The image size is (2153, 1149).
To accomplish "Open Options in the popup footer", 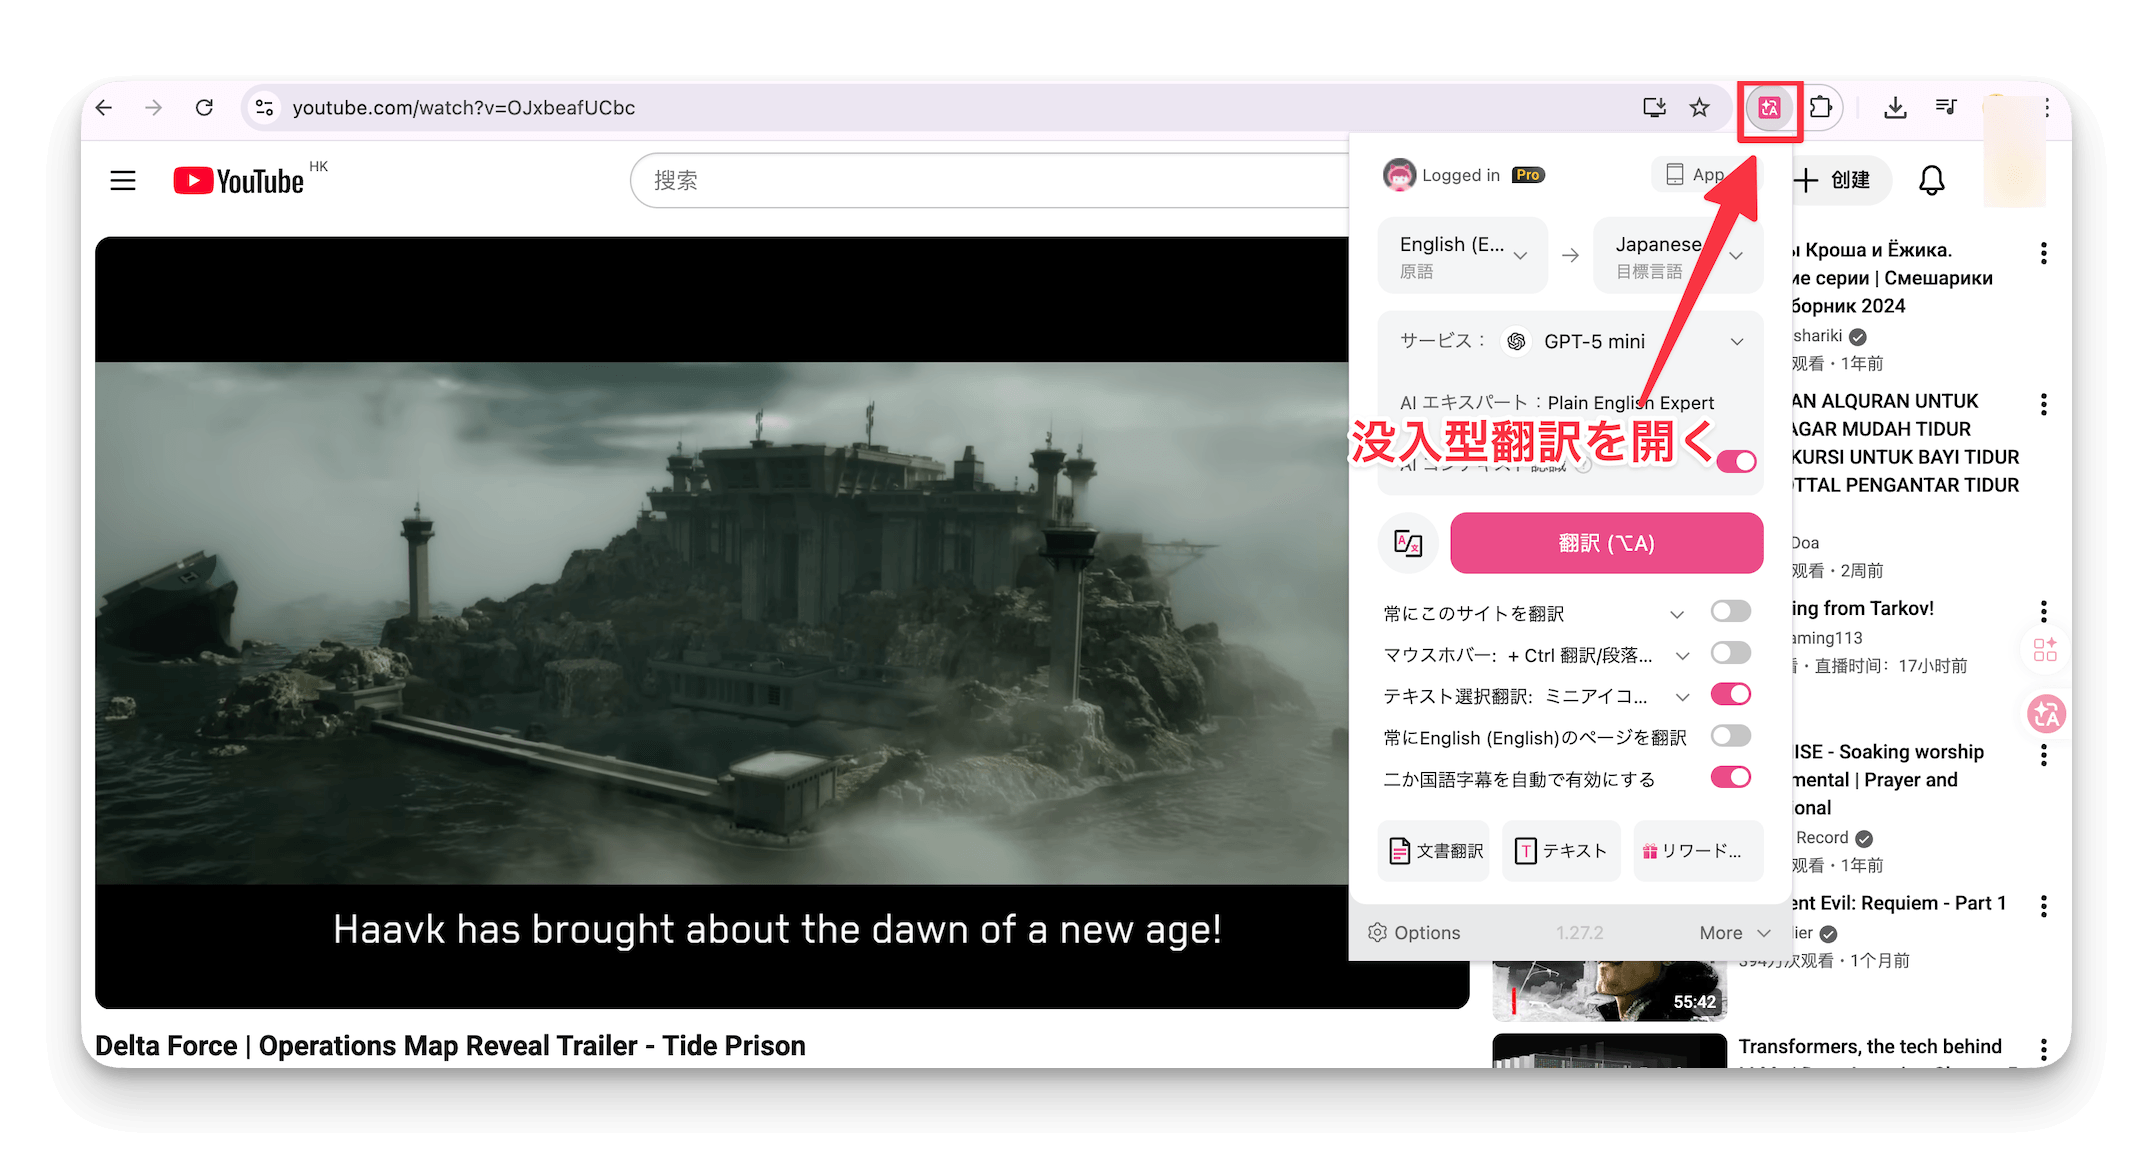I will point(1414,932).
